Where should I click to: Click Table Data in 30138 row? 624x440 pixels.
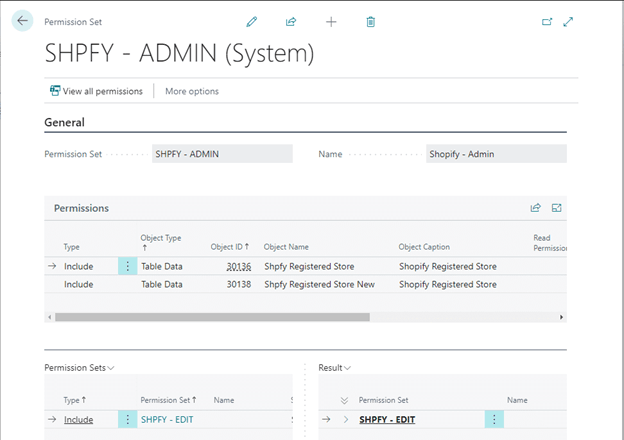click(162, 284)
